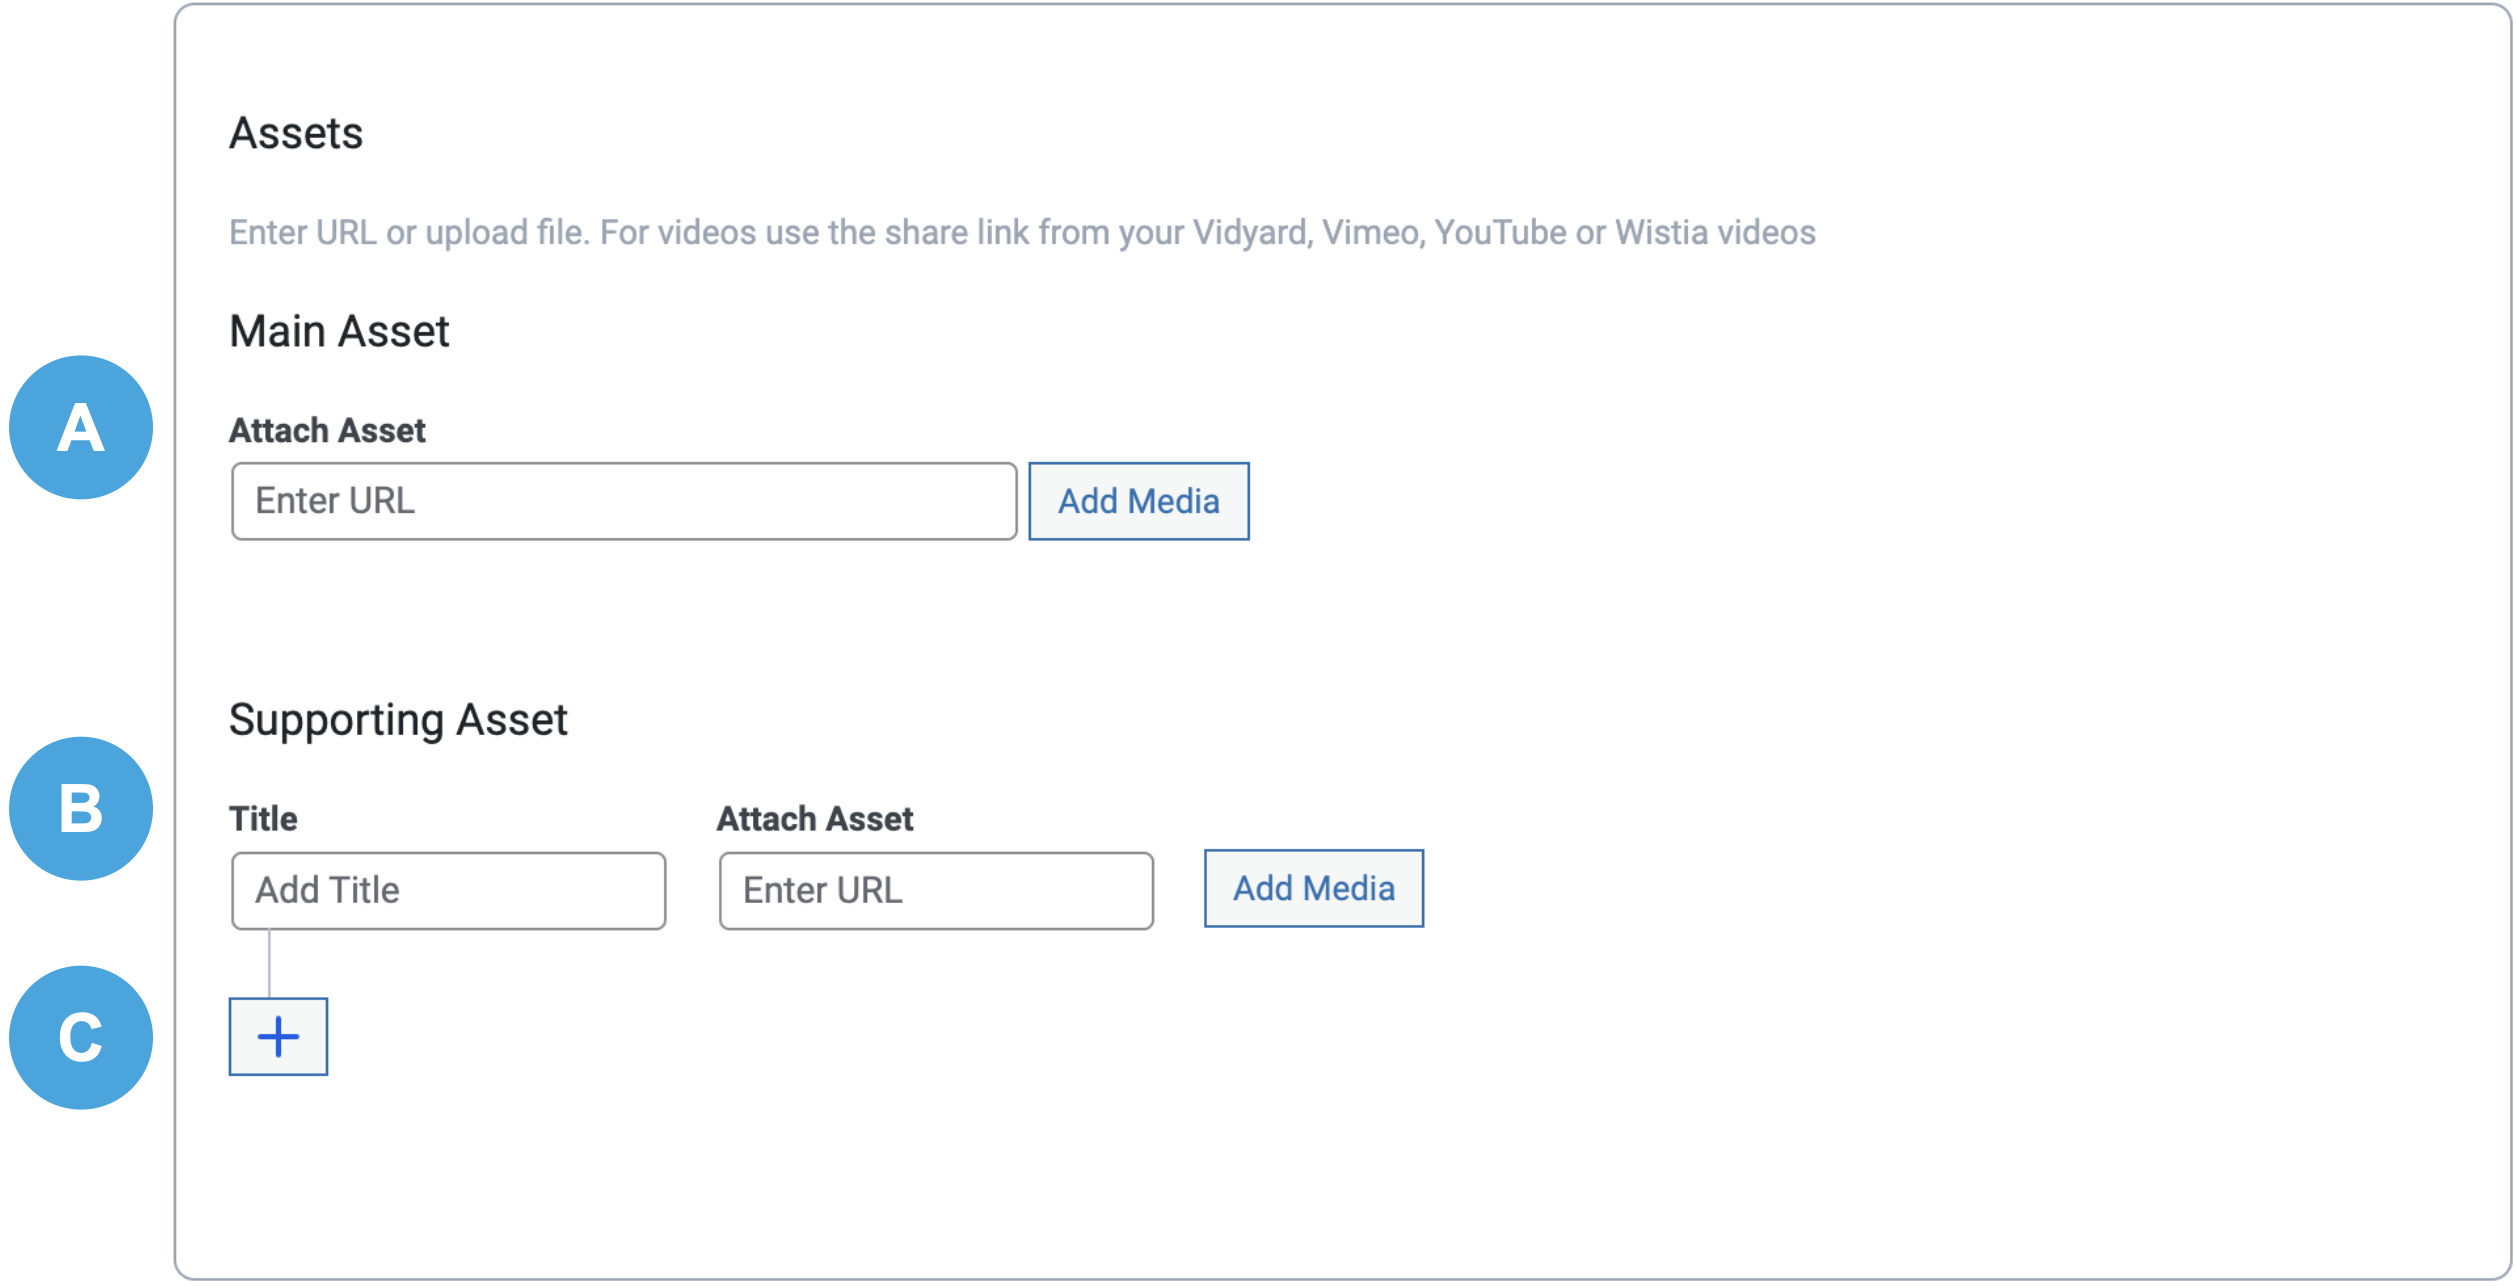Screen dimensions: 2516x1286
Task: Click the plus icon to add supporting asset
Action: tap(278, 1037)
